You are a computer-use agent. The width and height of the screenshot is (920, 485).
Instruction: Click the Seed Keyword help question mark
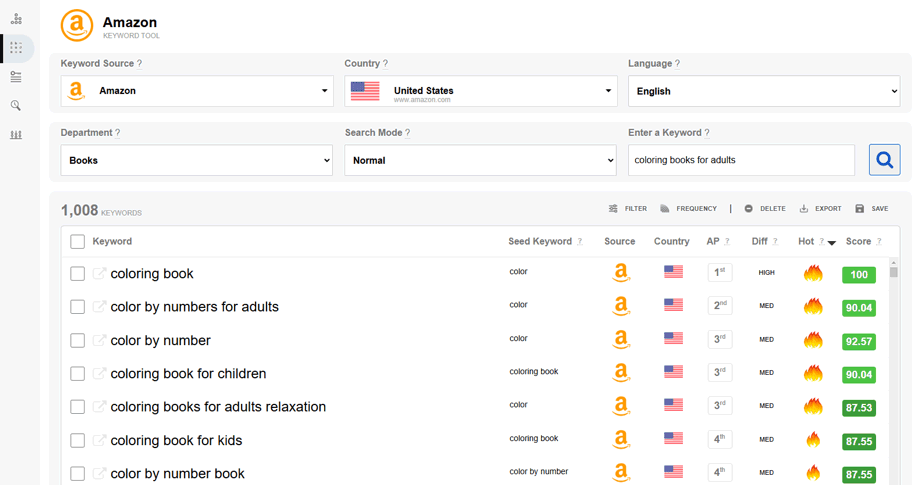(x=579, y=242)
